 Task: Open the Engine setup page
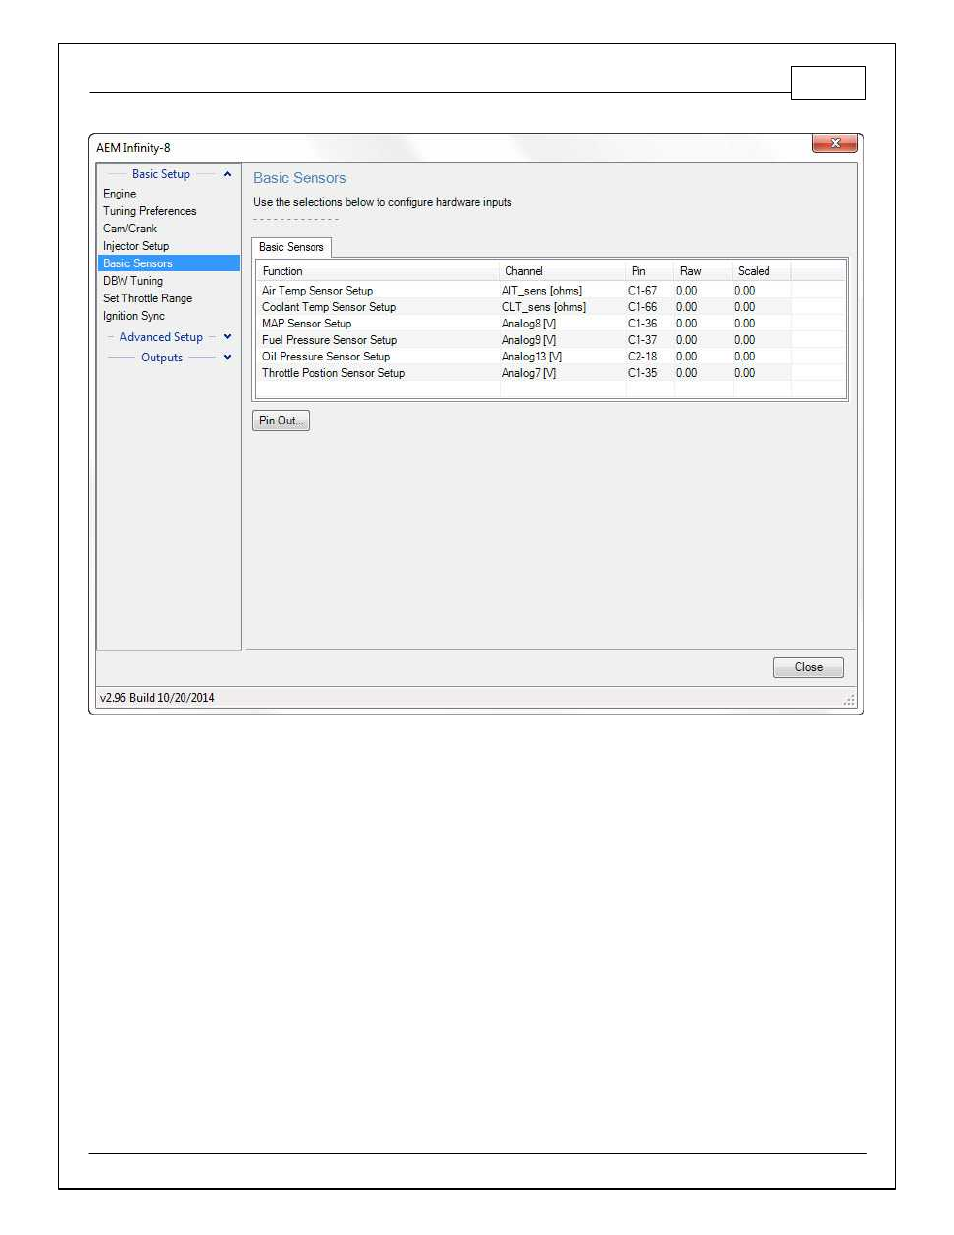click(x=119, y=194)
